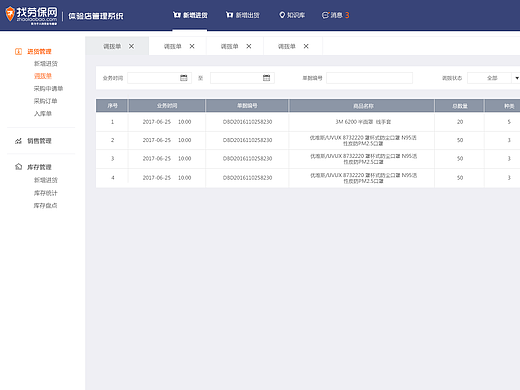The height and width of the screenshot is (390, 520).
Task: Click the quantity 20 in row 1
Action: coord(460,122)
